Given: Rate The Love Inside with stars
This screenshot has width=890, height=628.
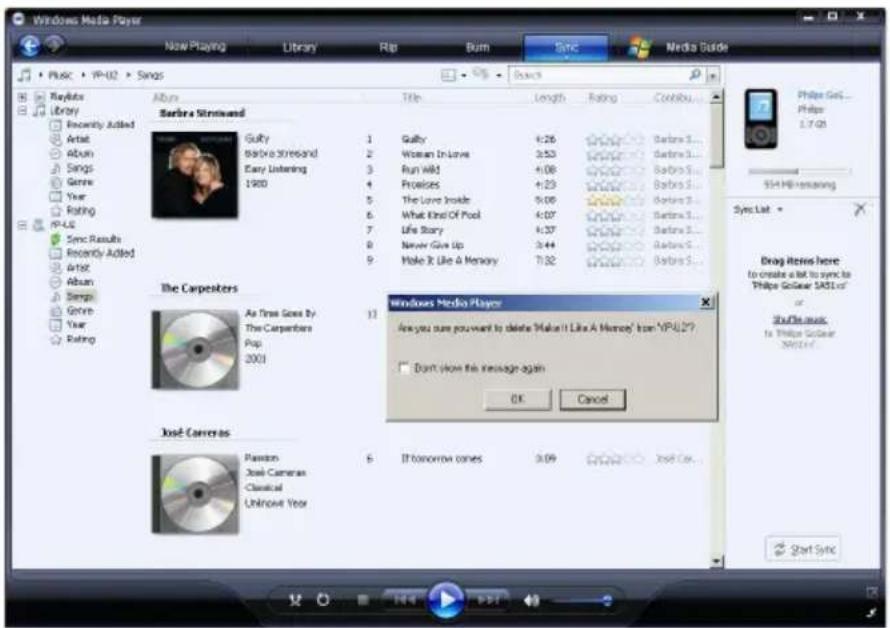Looking at the screenshot, I should click(615, 200).
